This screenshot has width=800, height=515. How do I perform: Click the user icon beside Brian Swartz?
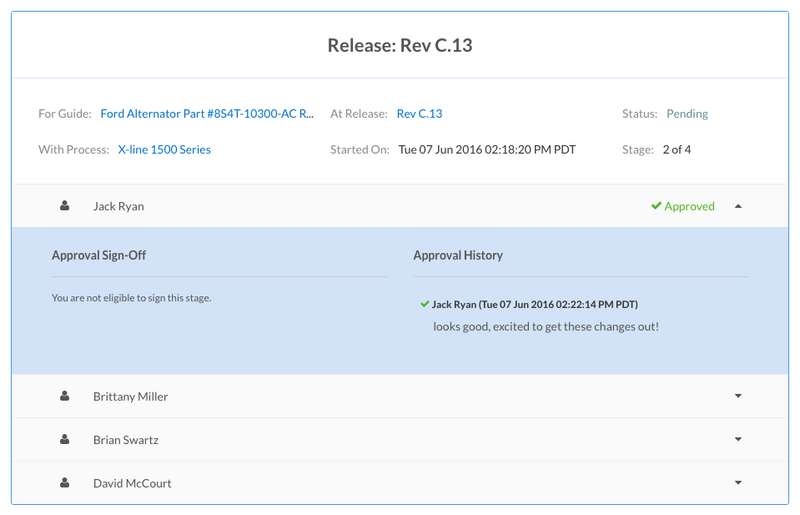65,439
